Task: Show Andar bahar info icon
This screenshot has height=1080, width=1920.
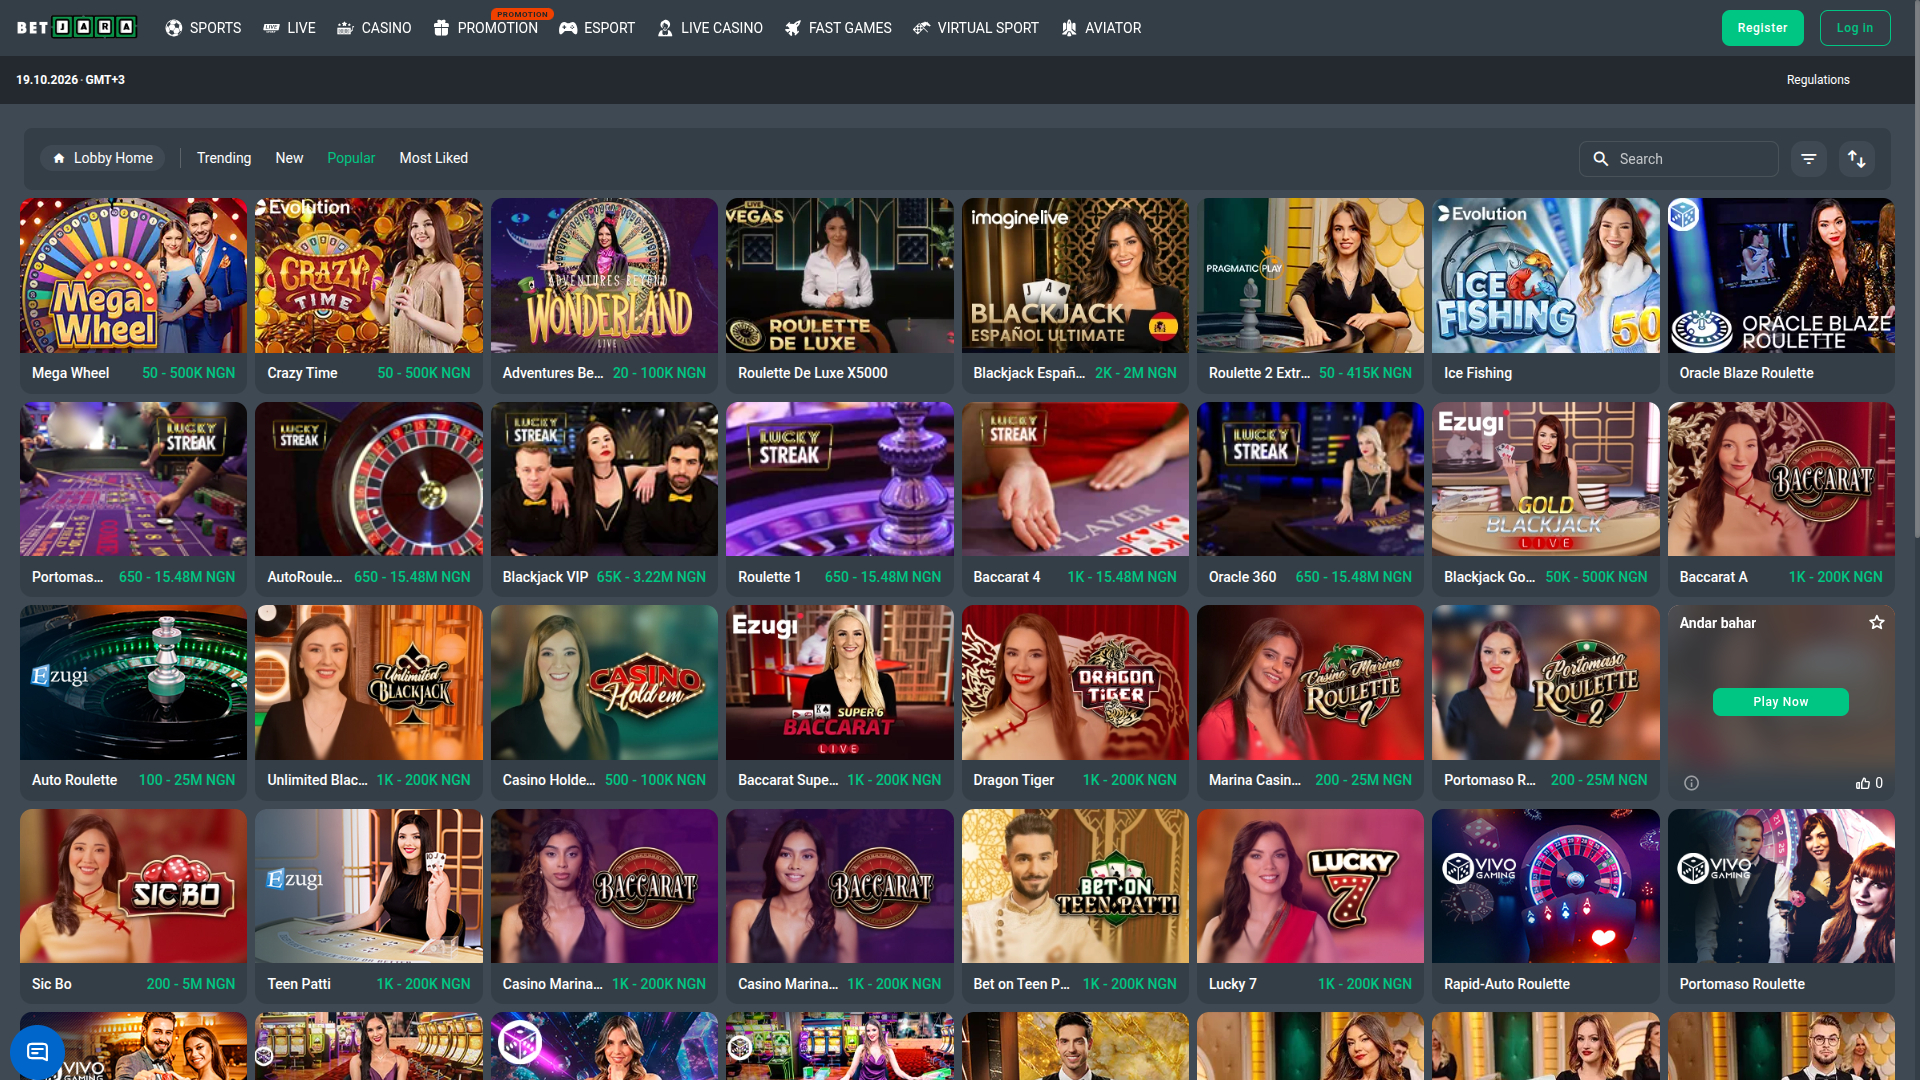Action: pyautogui.click(x=1691, y=783)
